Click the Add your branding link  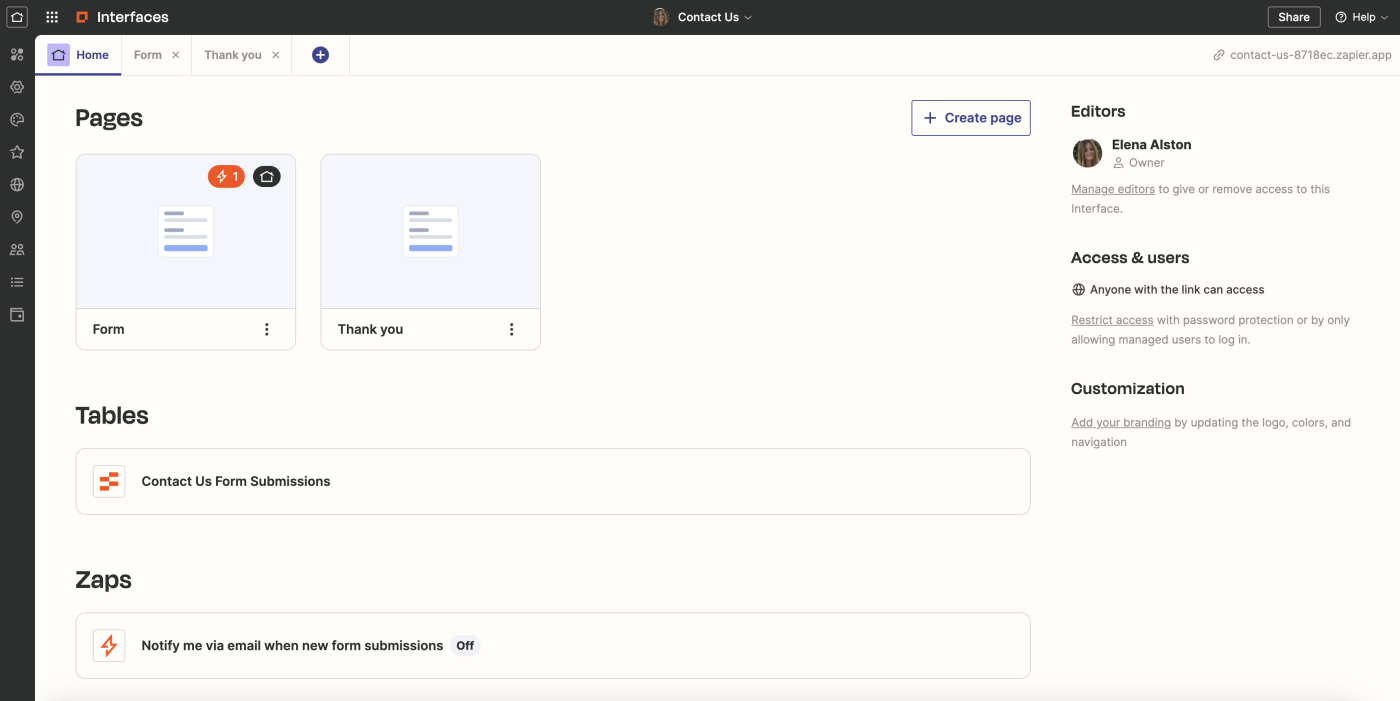1121,422
